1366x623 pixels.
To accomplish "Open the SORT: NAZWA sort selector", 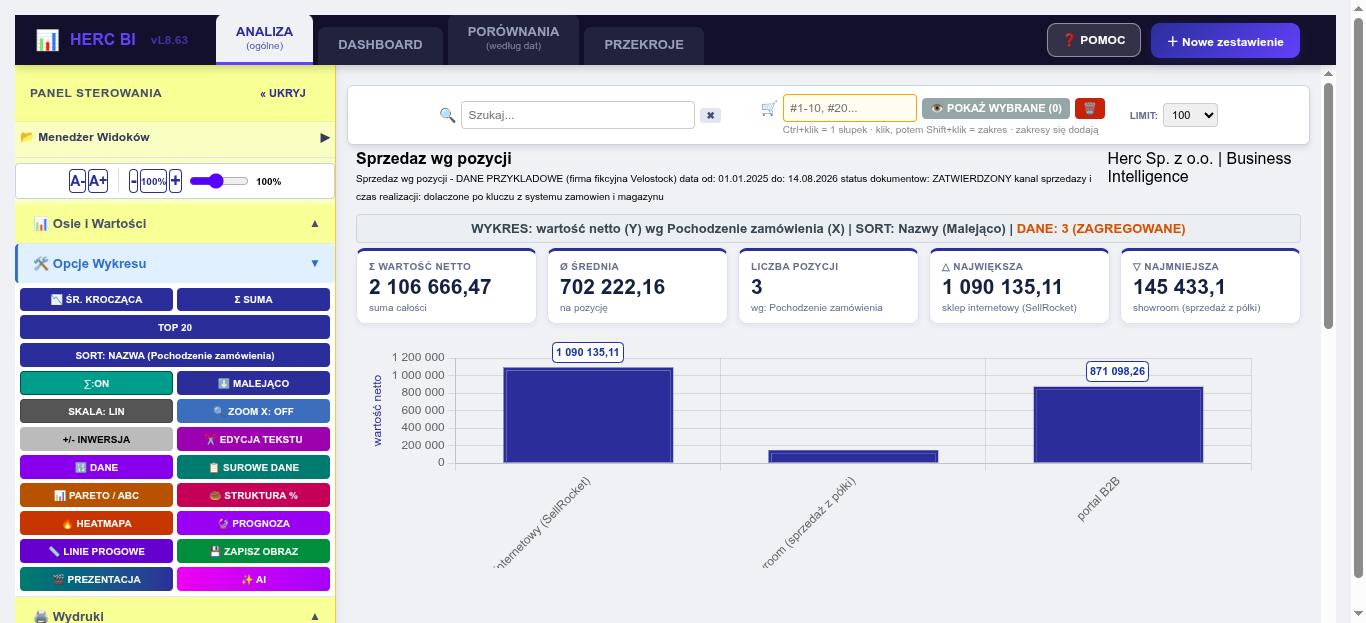I will 175,355.
